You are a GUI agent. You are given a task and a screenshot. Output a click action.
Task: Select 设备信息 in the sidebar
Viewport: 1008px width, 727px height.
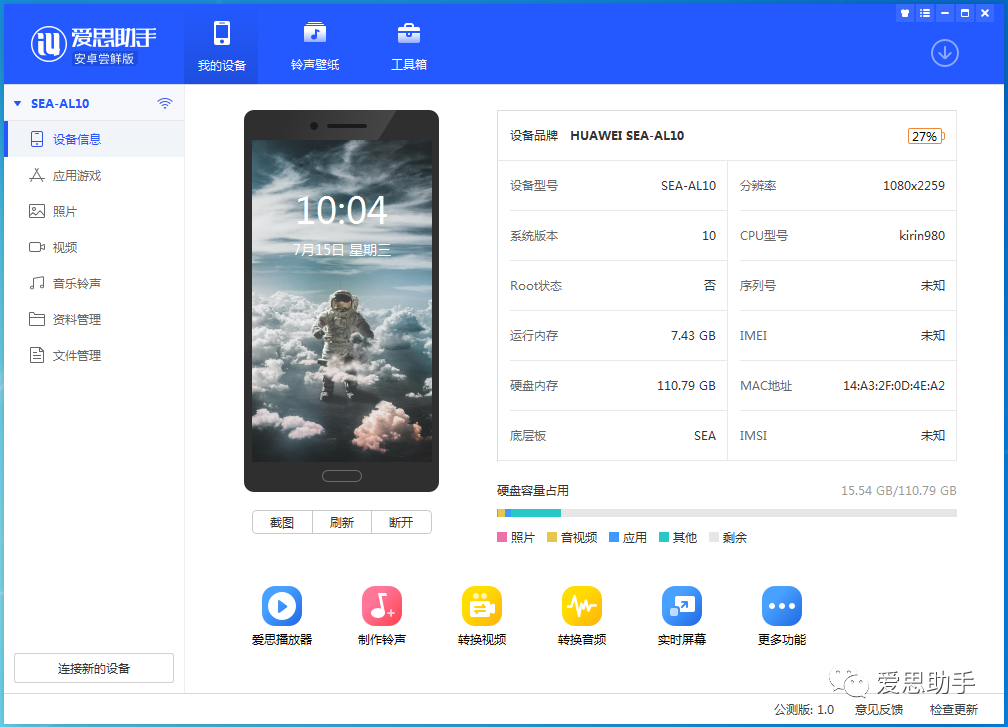click(x=94, y=139)
